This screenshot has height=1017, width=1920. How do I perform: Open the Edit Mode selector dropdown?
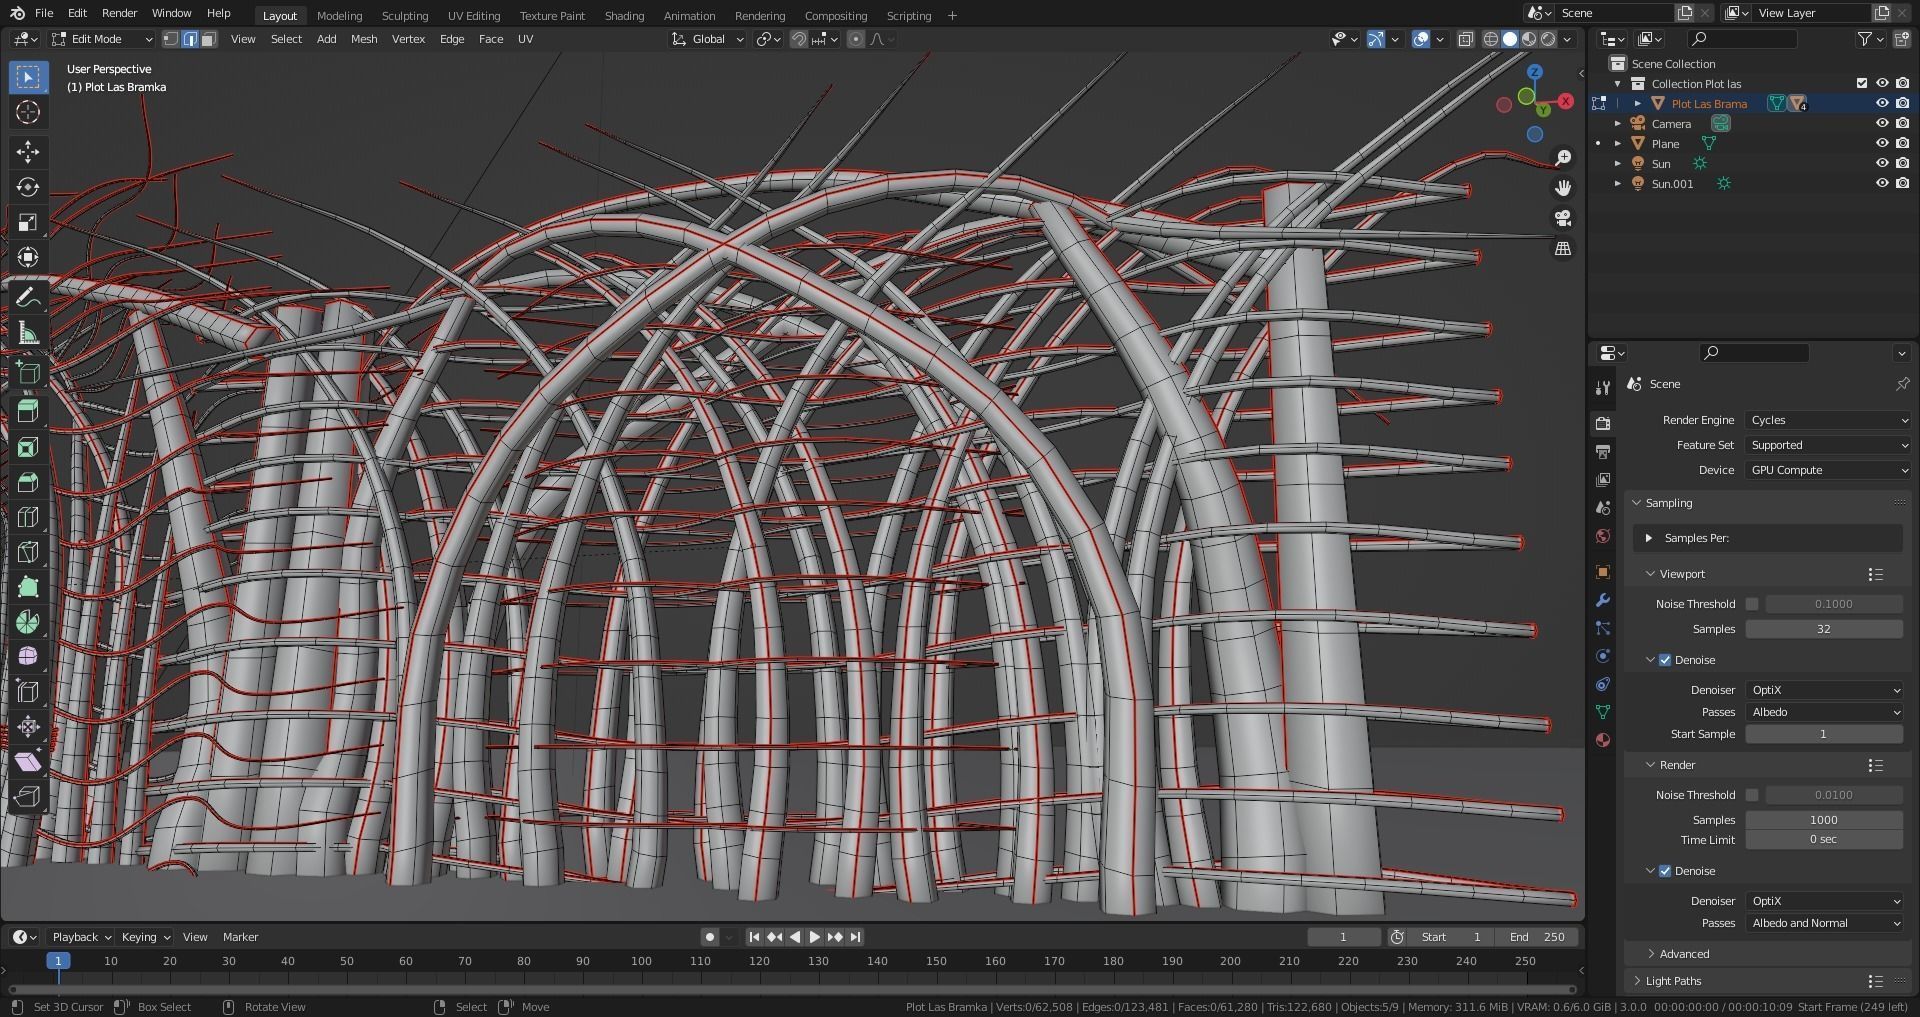pos(102,39)
